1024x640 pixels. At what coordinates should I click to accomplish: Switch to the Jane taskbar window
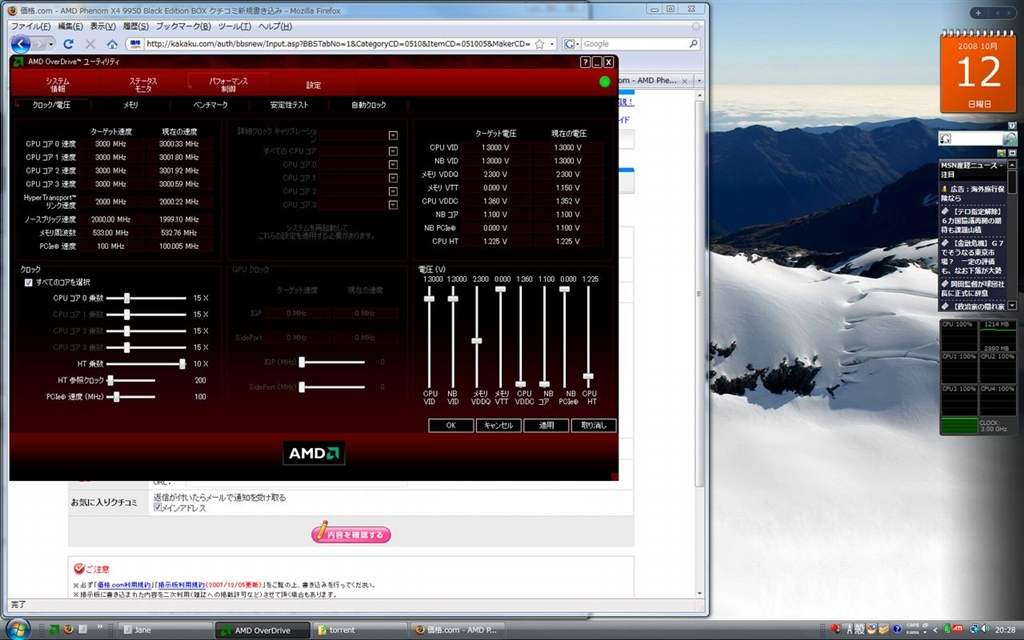coord(166,630)
